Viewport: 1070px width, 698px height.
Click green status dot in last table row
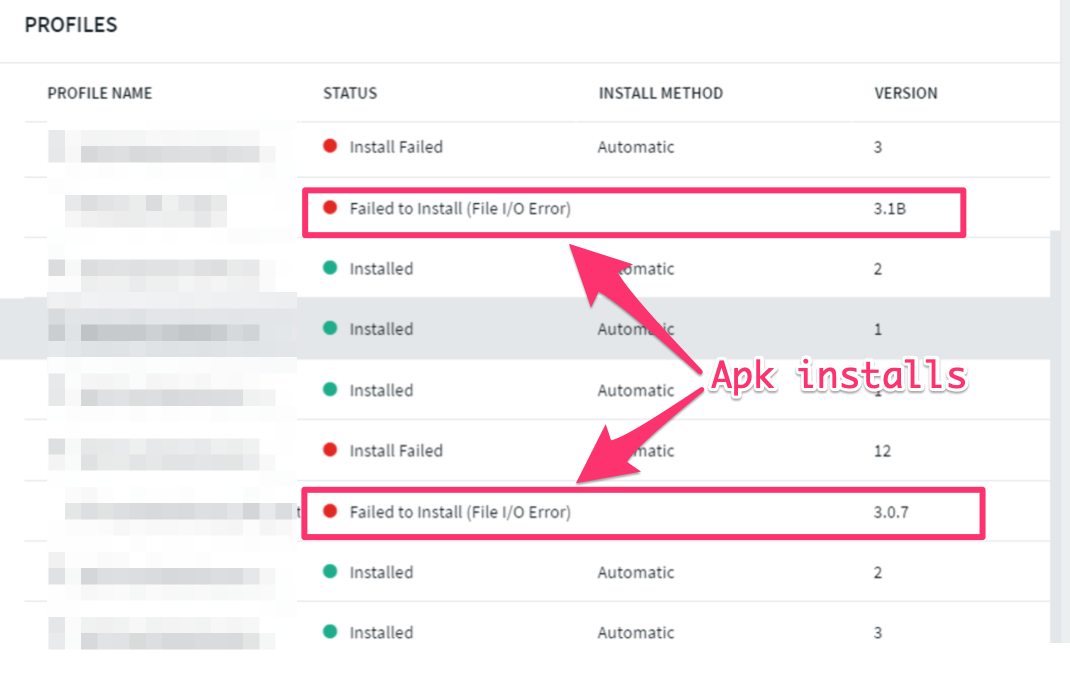[x=330, y=632]
